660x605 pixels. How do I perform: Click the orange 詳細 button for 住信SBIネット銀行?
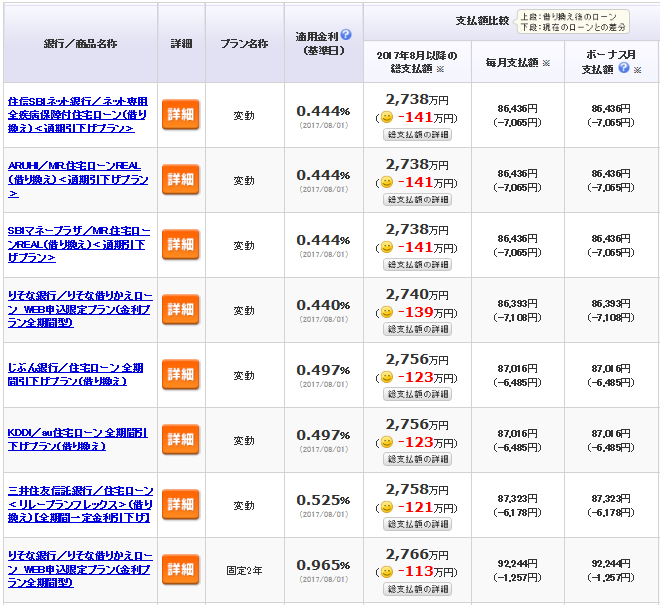[x=181, y=115]
